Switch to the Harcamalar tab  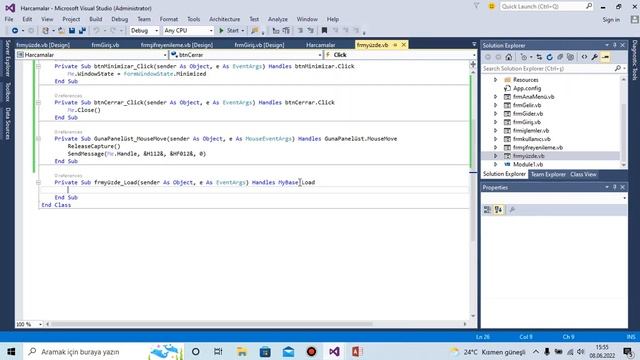[x=321, y=45]
